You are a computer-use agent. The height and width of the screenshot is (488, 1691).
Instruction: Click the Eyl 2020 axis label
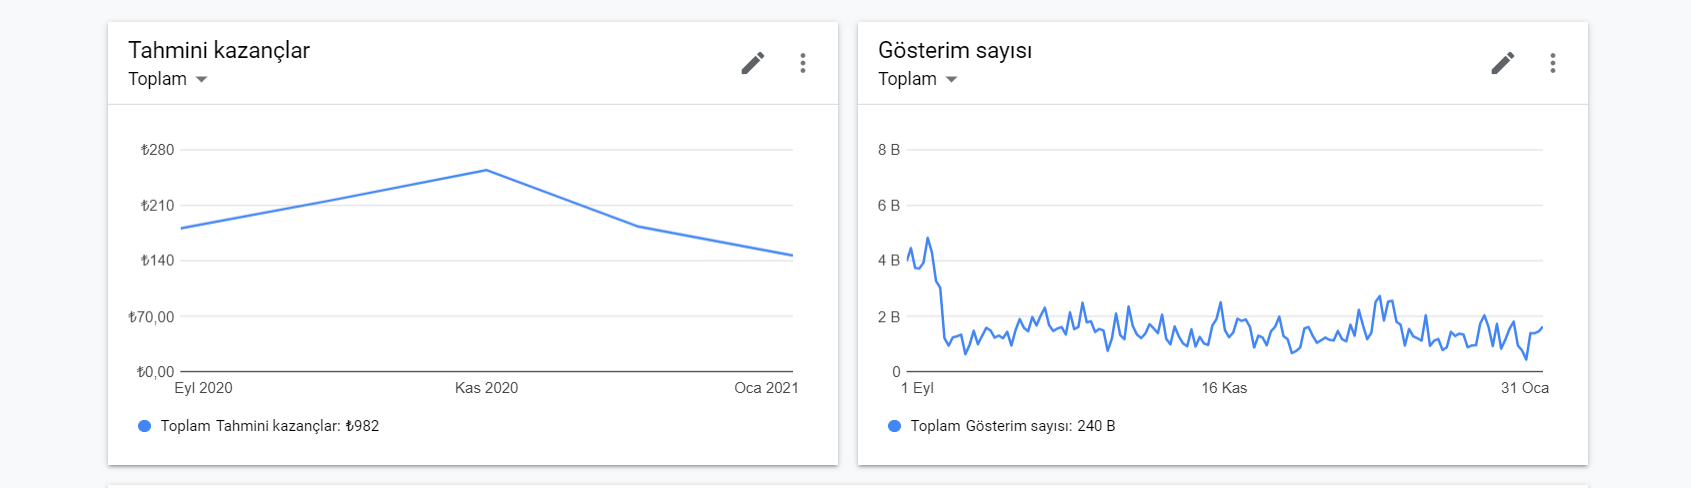coord(203,388)
